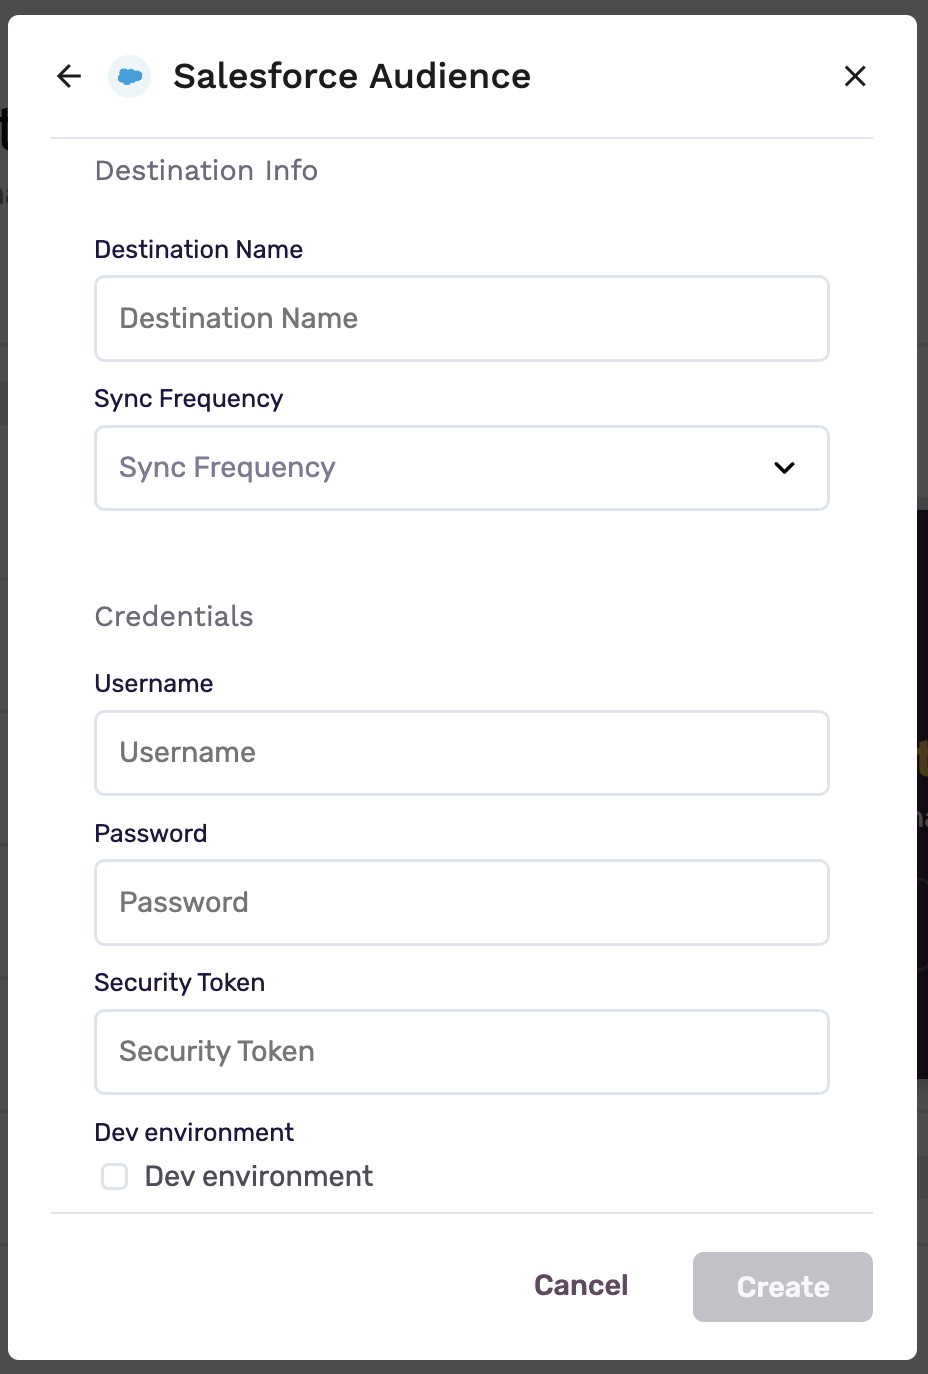928x1374 pixels.
Task: Click the Create button
Action: [x=782, y=1287]
